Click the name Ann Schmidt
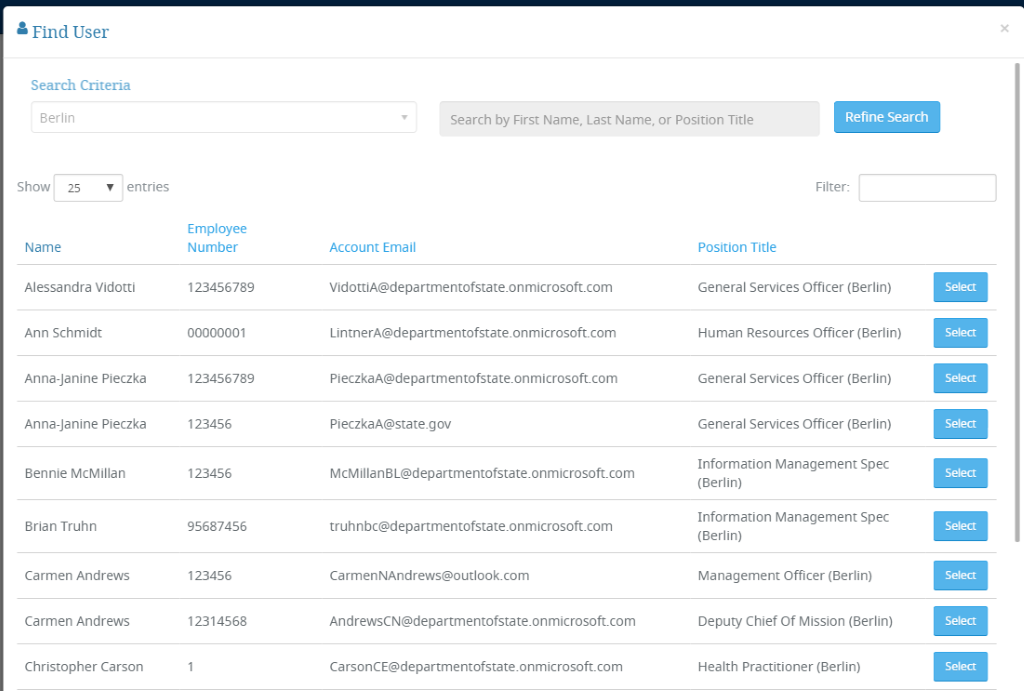The height and width of the screenshot is (691, 1024). coord(63,333)
